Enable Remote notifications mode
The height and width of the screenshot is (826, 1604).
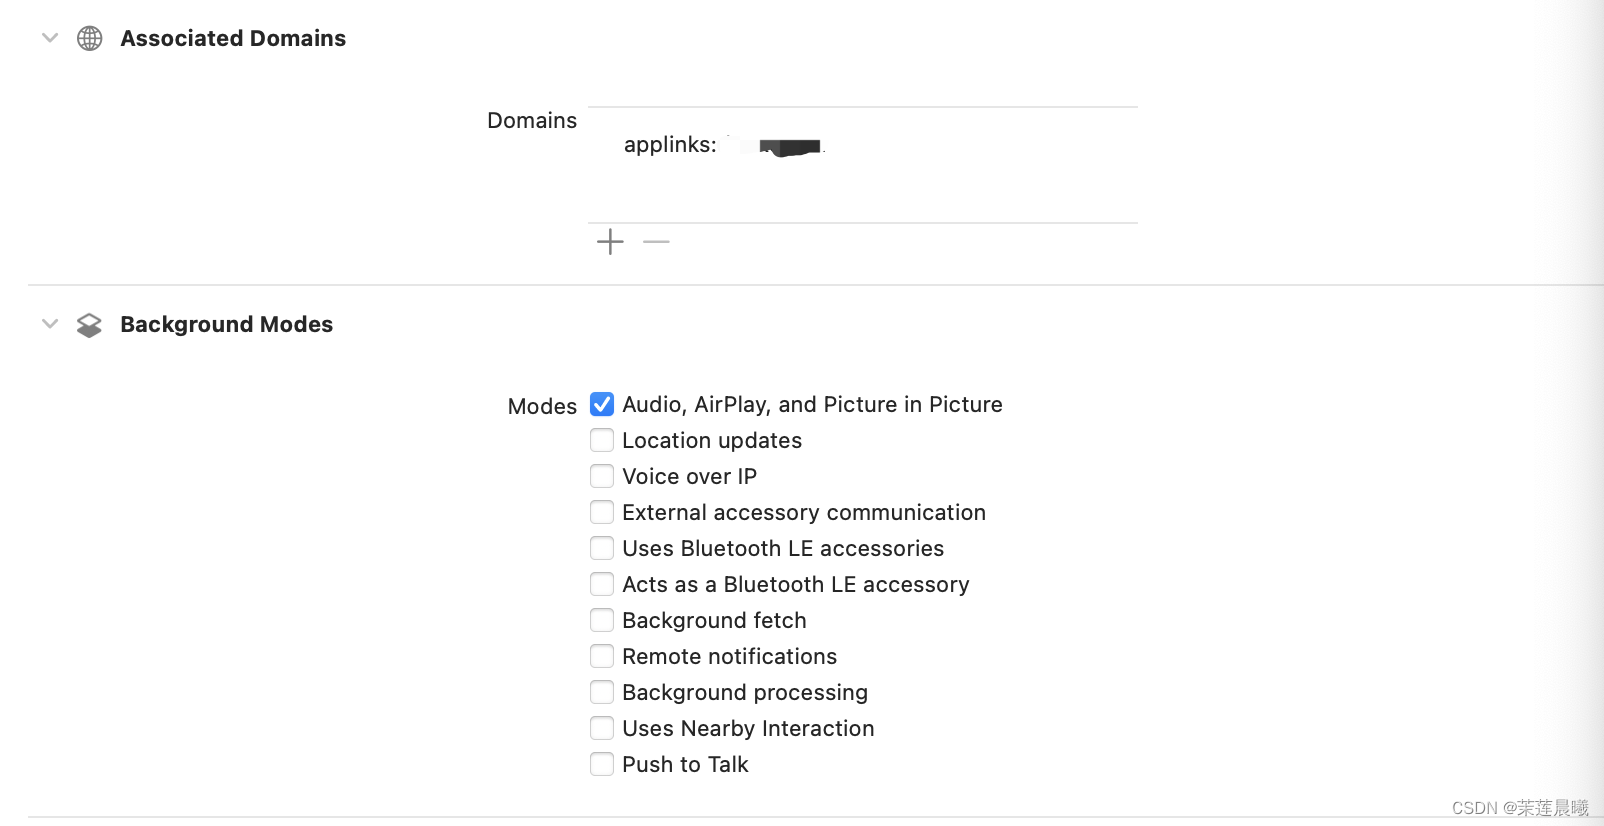[601, 656]
